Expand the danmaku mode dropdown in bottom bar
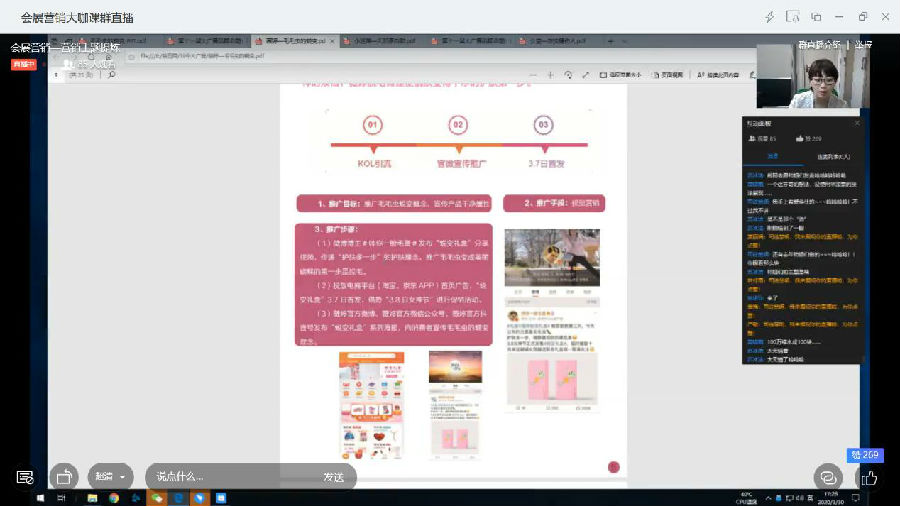This screenshot has width=900, height=506. (x=112, y=477)
